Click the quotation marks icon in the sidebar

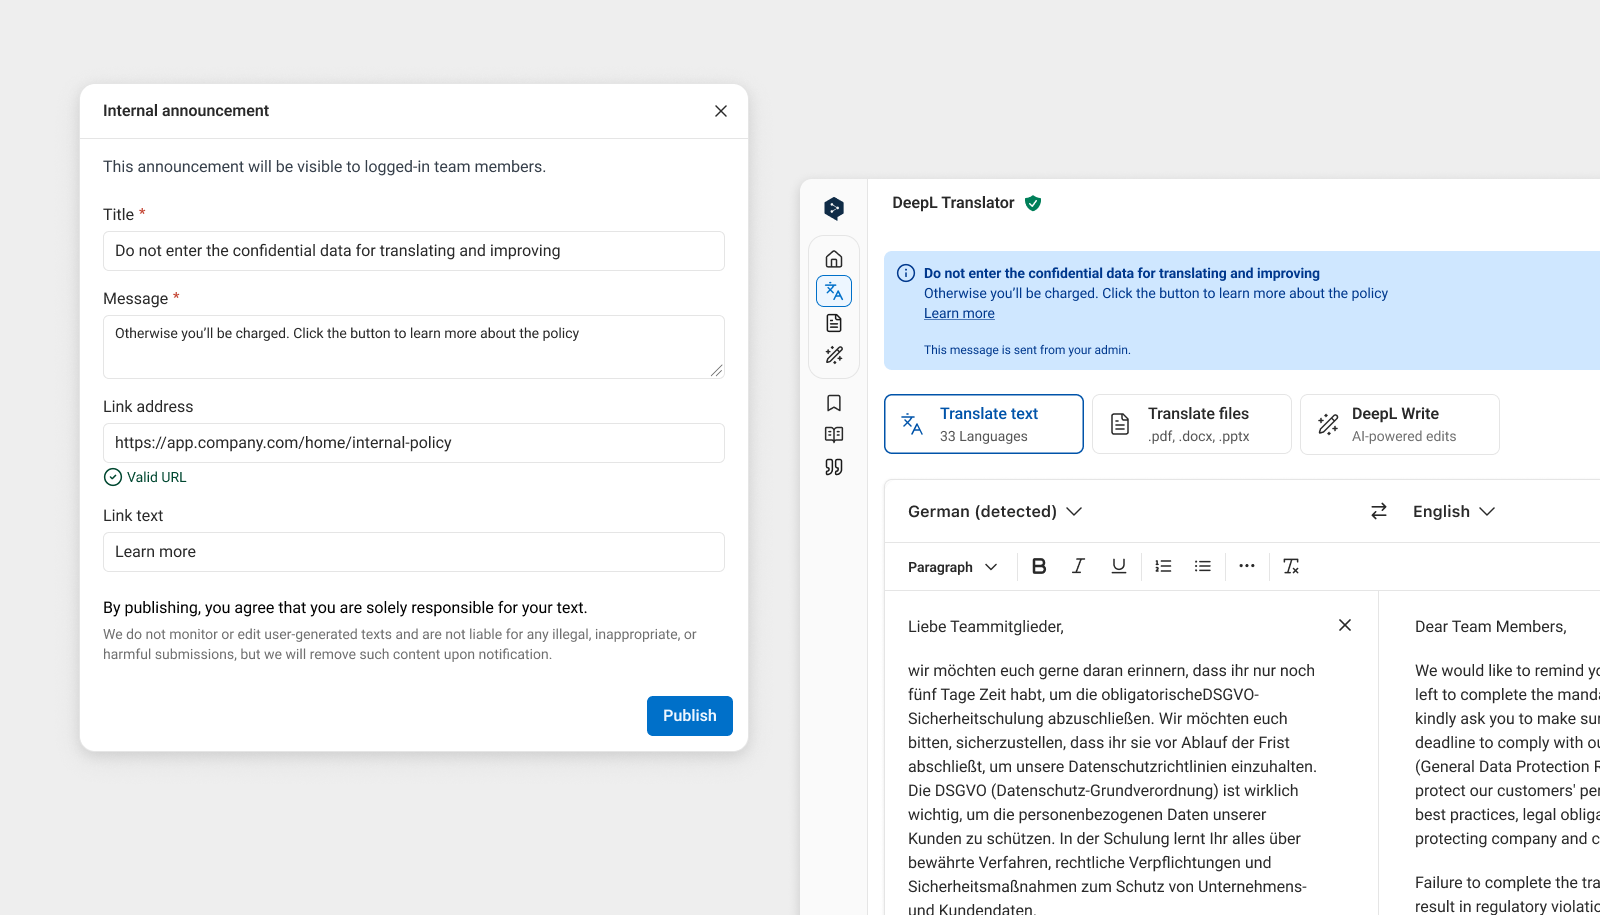(x=834, y=467)
